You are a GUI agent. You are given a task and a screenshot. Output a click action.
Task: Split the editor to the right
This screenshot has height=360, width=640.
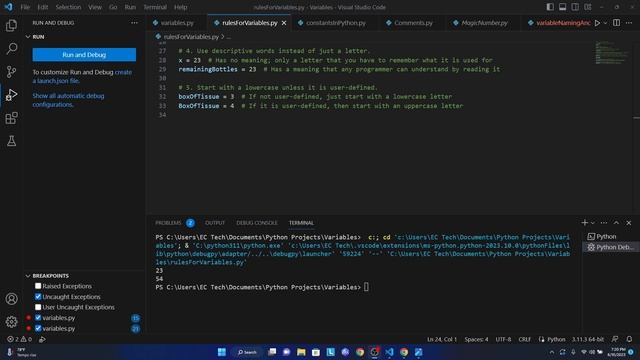[616, 23]
